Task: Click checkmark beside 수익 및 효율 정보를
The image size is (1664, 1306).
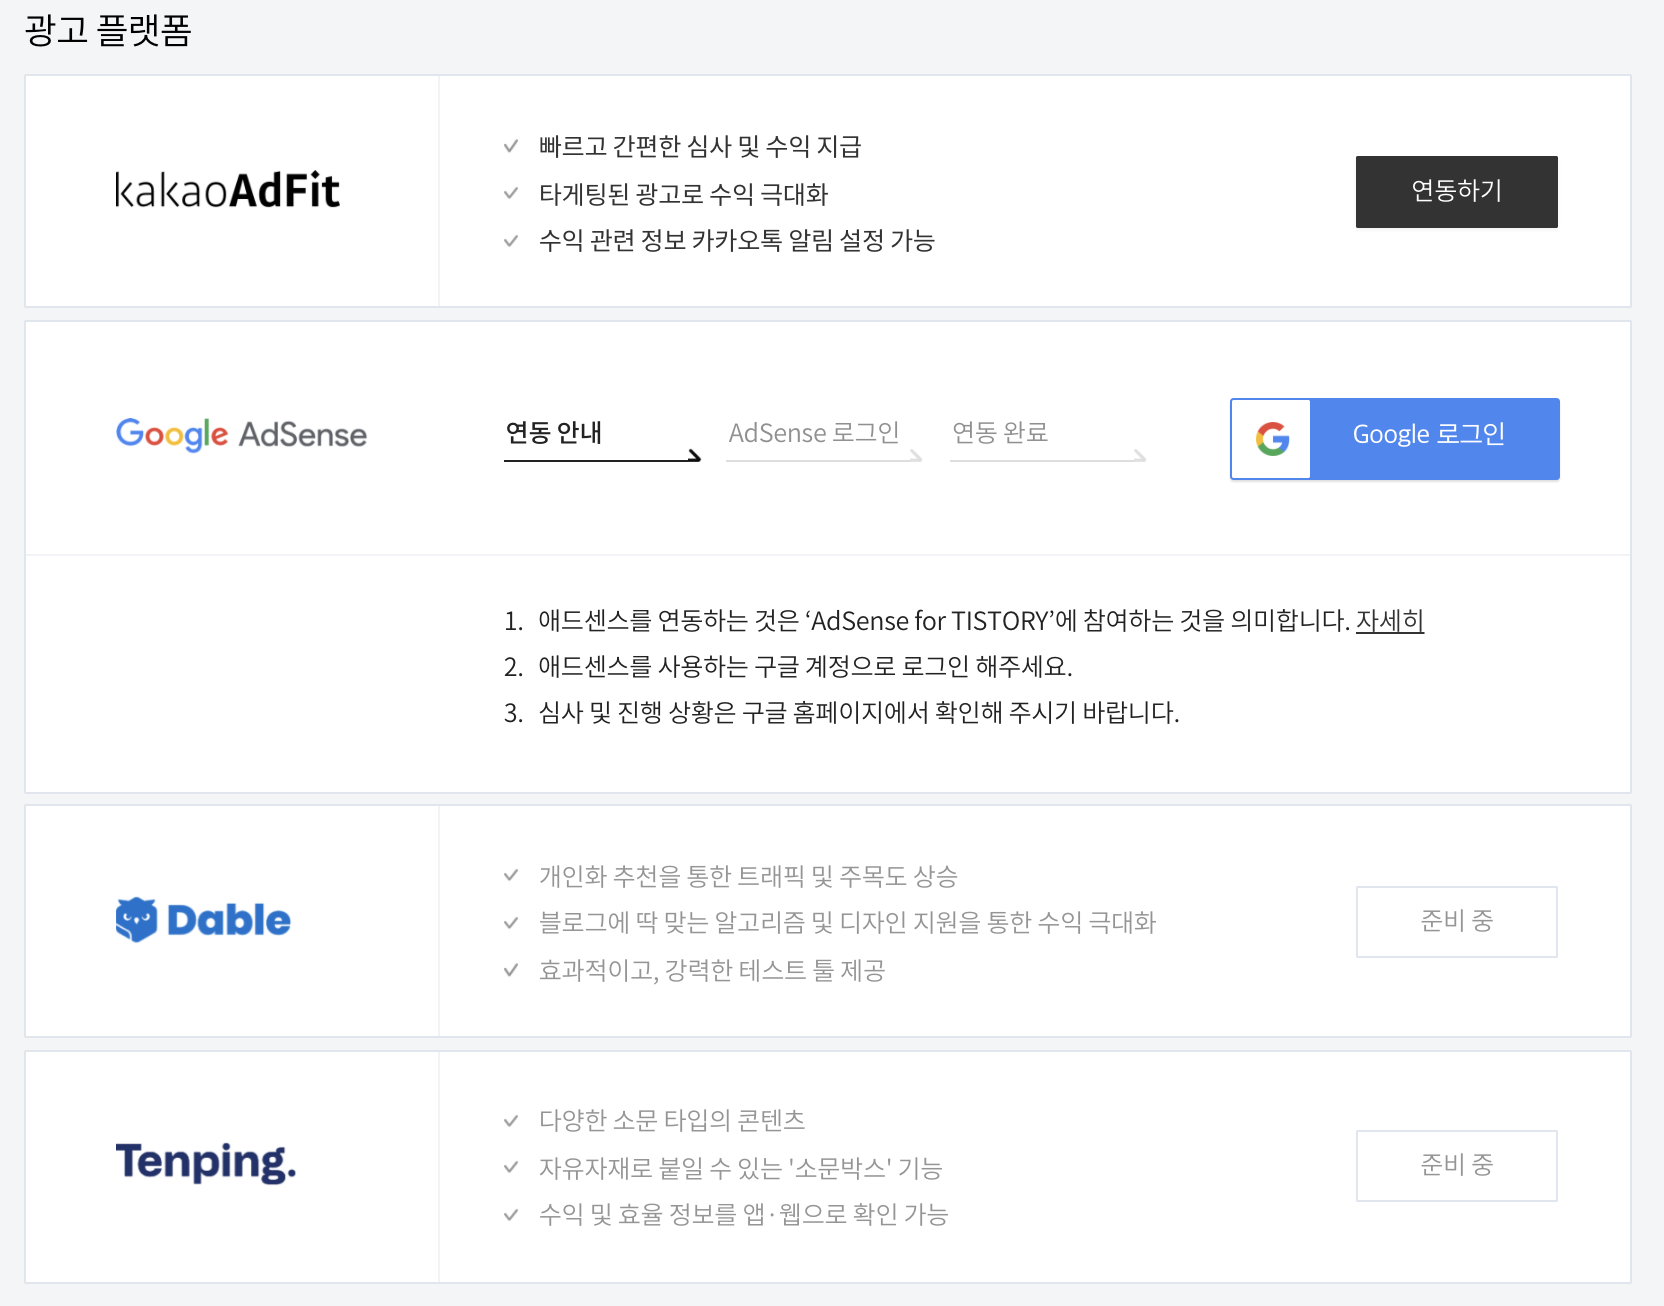Action: click(511, 1215)
